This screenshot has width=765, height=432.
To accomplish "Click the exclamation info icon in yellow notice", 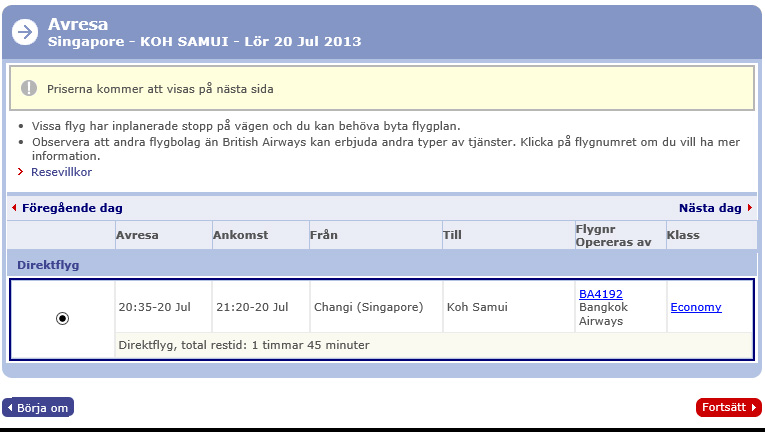I will [29, 88].
